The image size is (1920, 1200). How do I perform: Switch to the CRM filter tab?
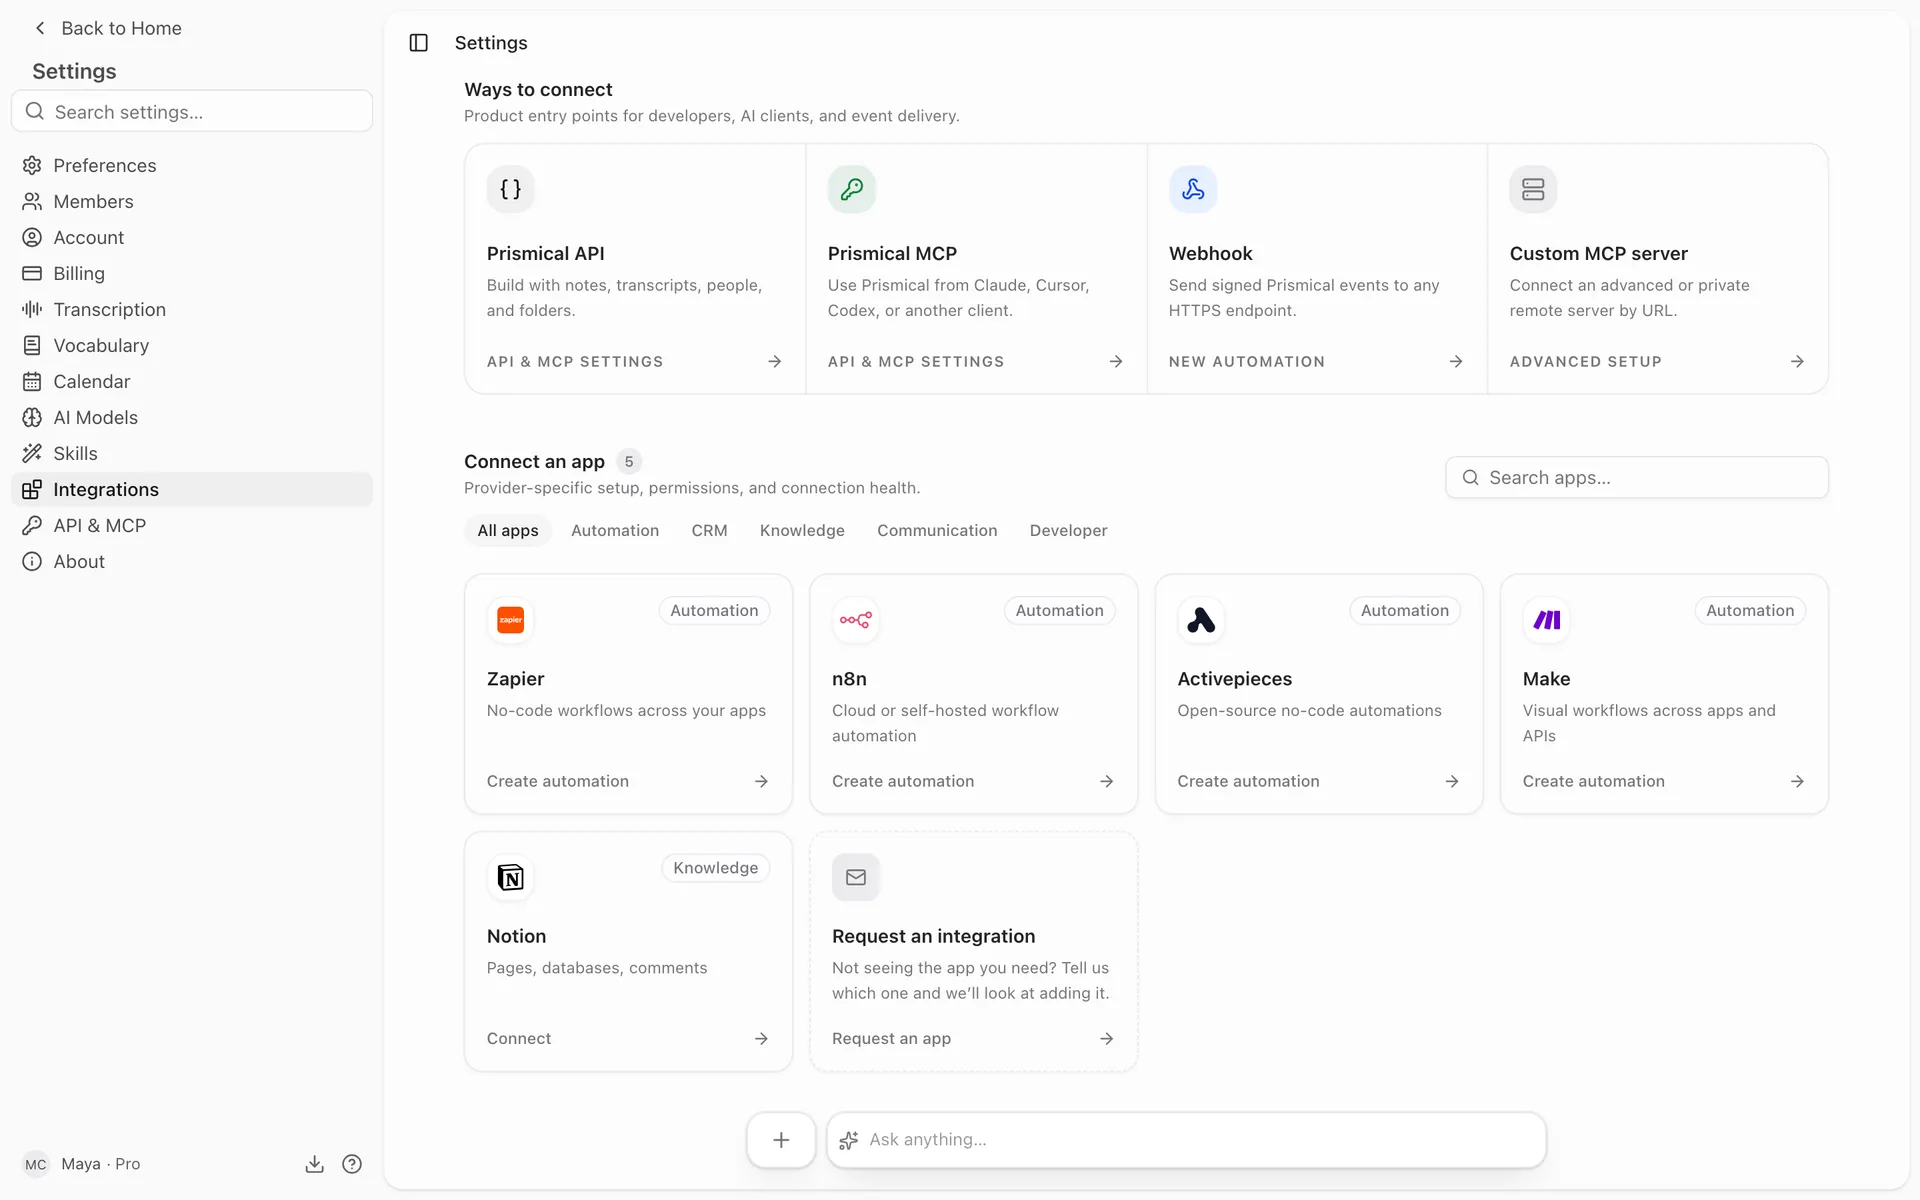click(x=709, y=531)
